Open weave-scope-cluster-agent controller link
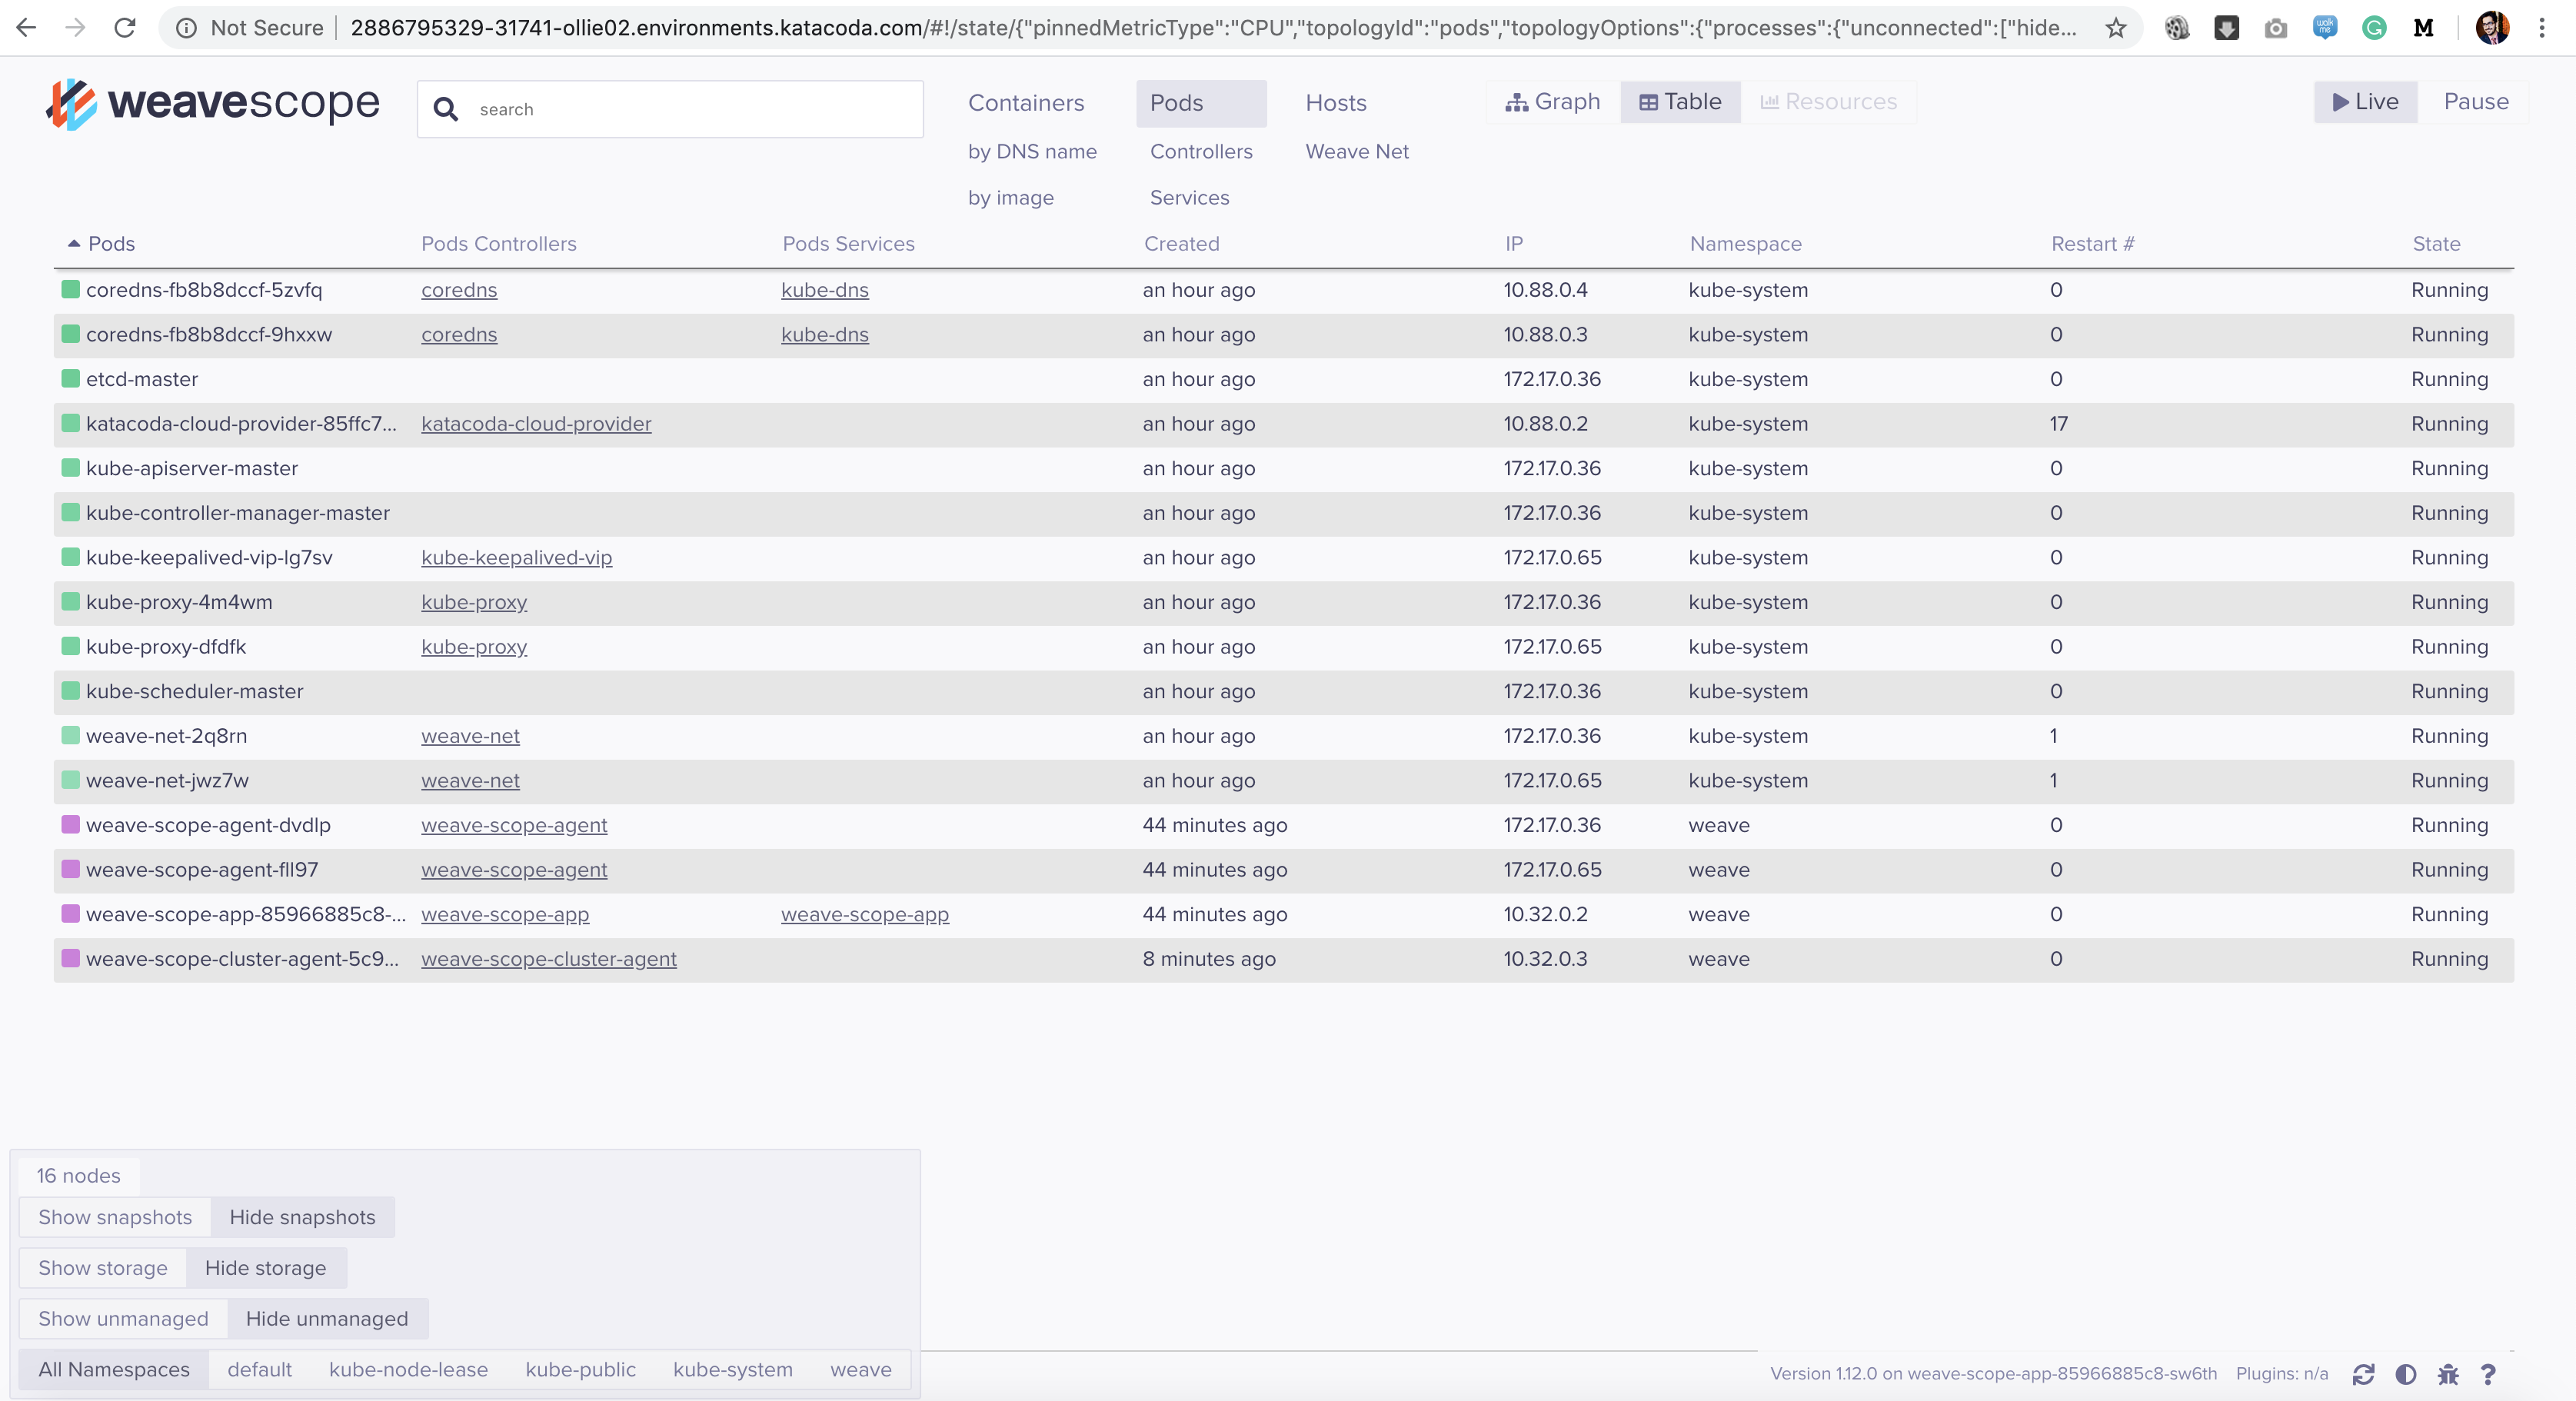 (x=548, y=959)
